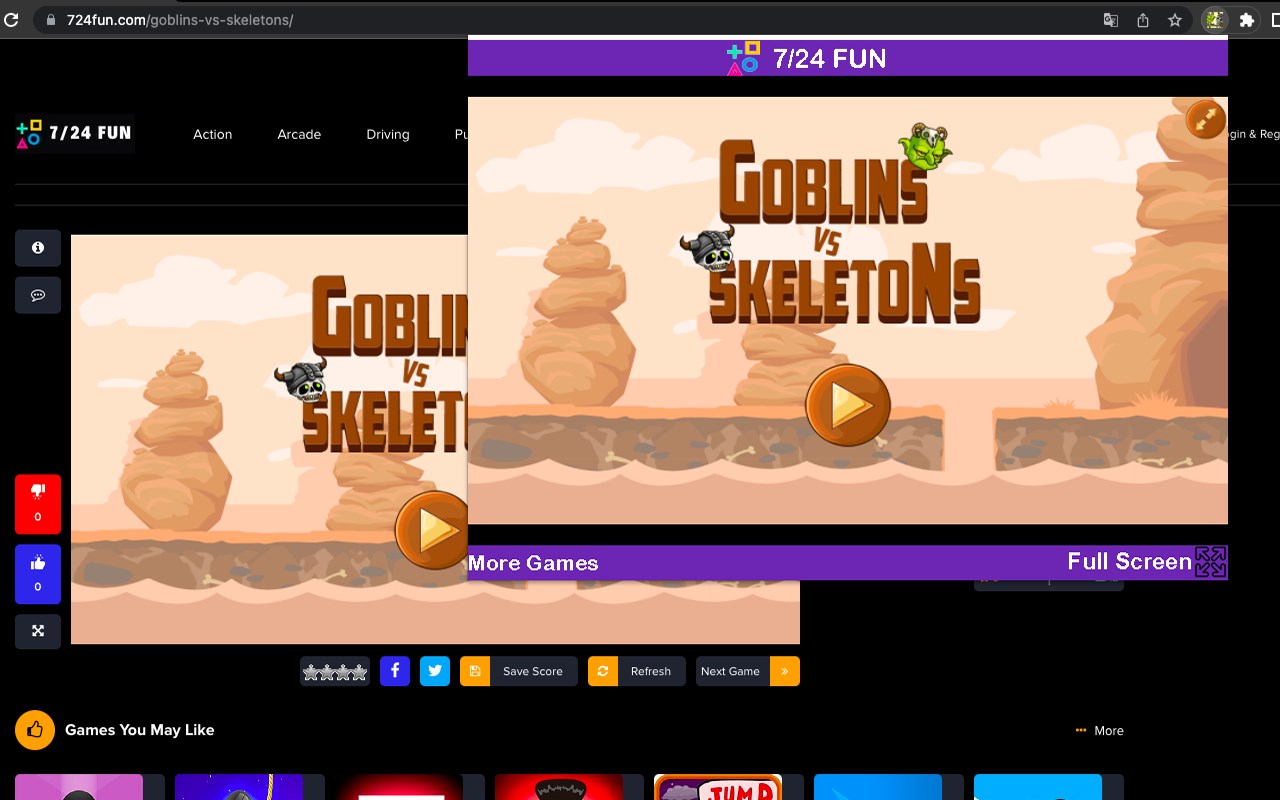Expand the Next Game chevron arrow
Image resolution: width=1280 pixels, height=800 pixels.
(x=782, y=671)
